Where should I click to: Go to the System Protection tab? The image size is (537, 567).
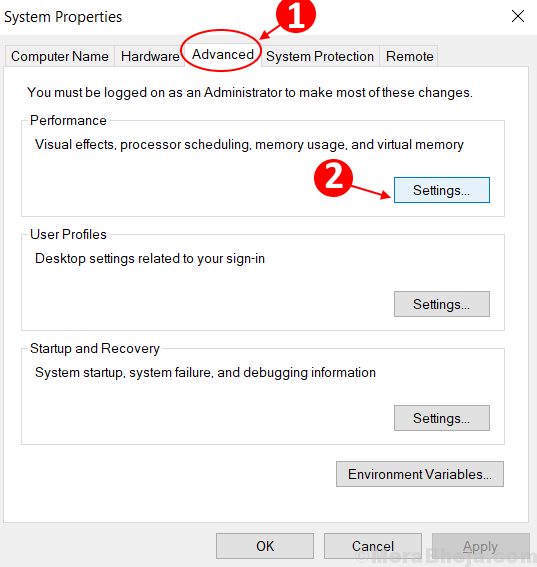pos(320,56)
